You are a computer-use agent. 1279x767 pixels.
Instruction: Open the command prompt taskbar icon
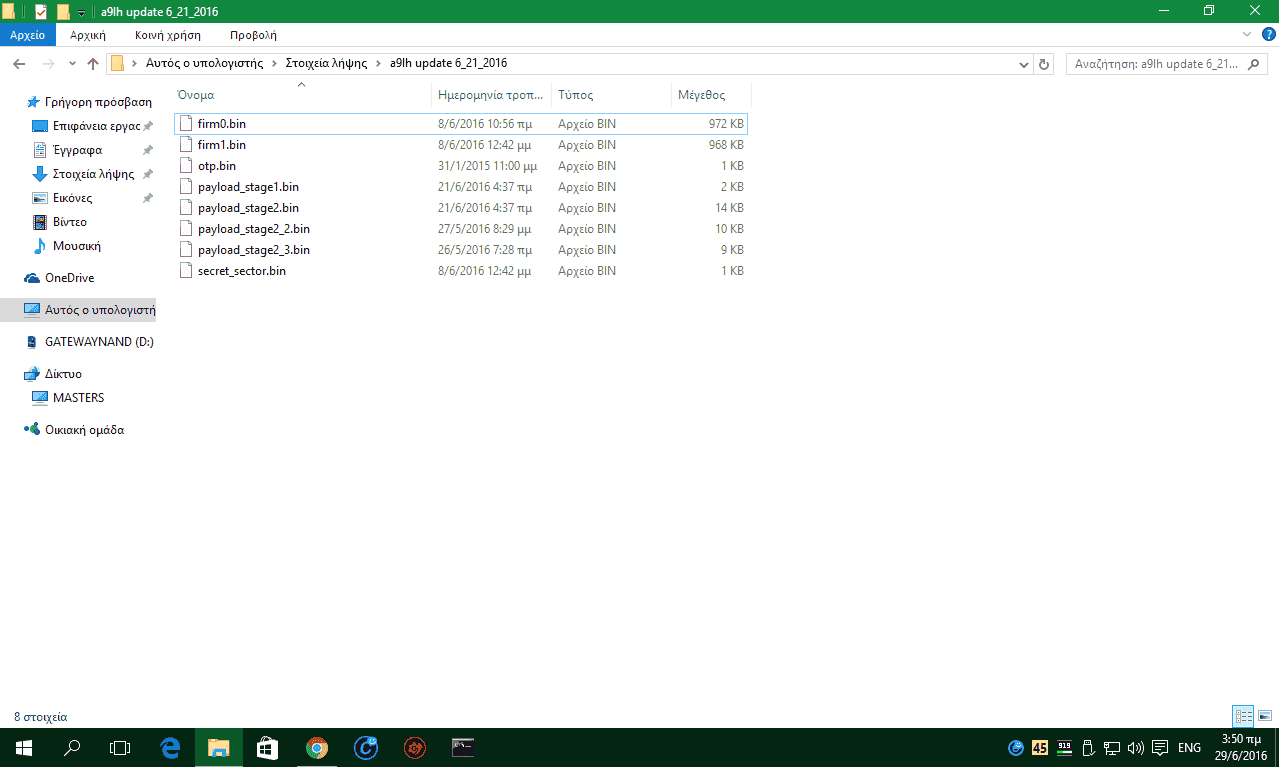pyautogui.click(x=462, y=747)
